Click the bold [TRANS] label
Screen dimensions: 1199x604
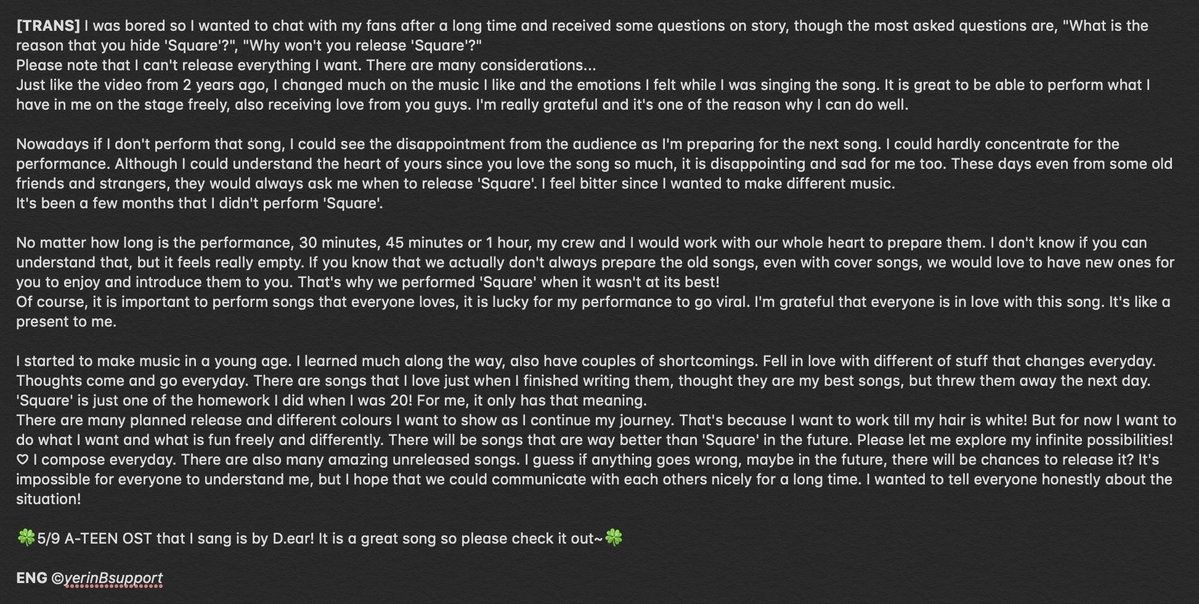[x=47, y=26]
